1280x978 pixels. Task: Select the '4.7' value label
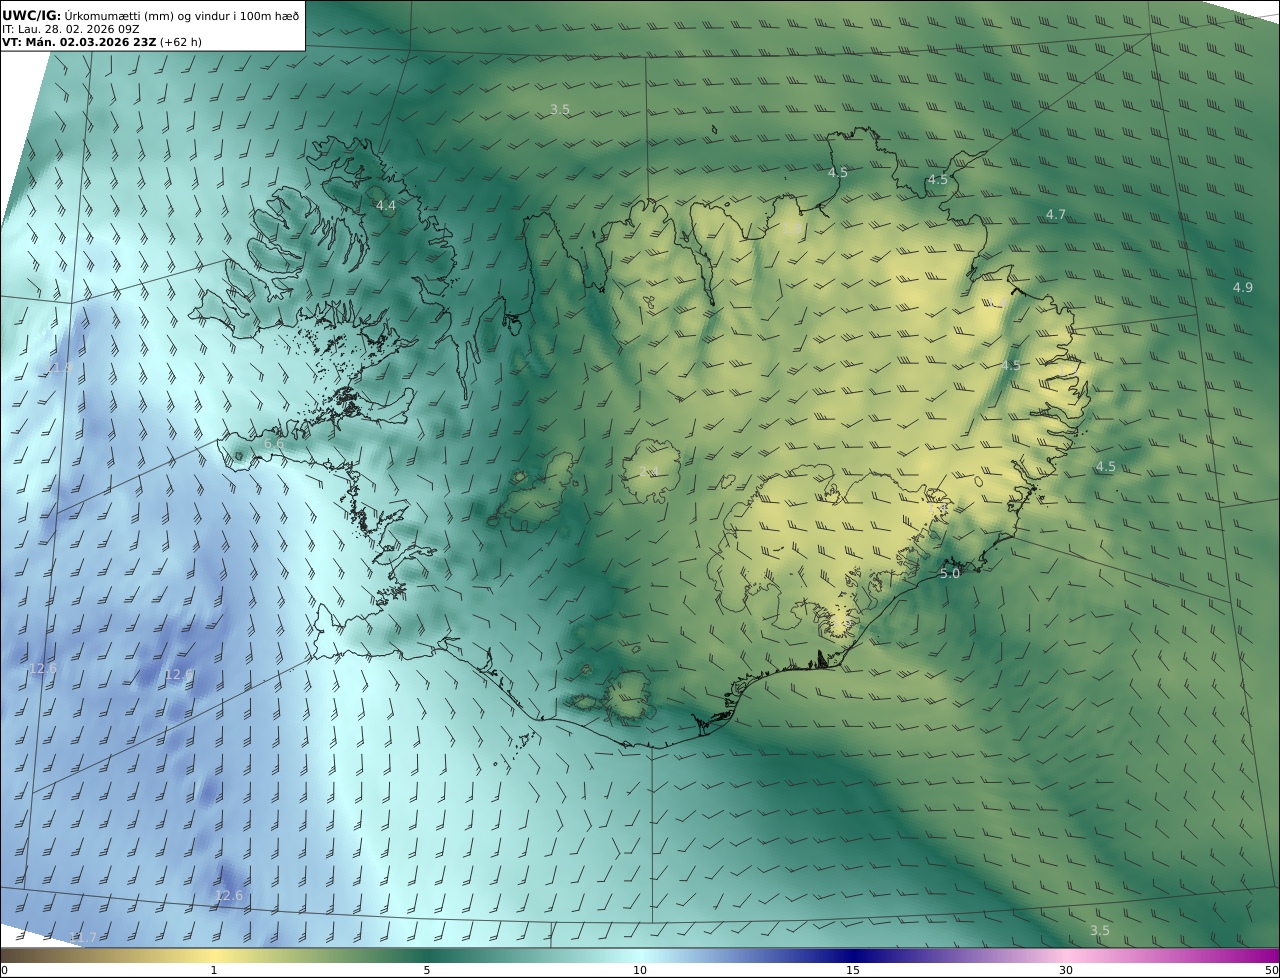[1056, 215]
